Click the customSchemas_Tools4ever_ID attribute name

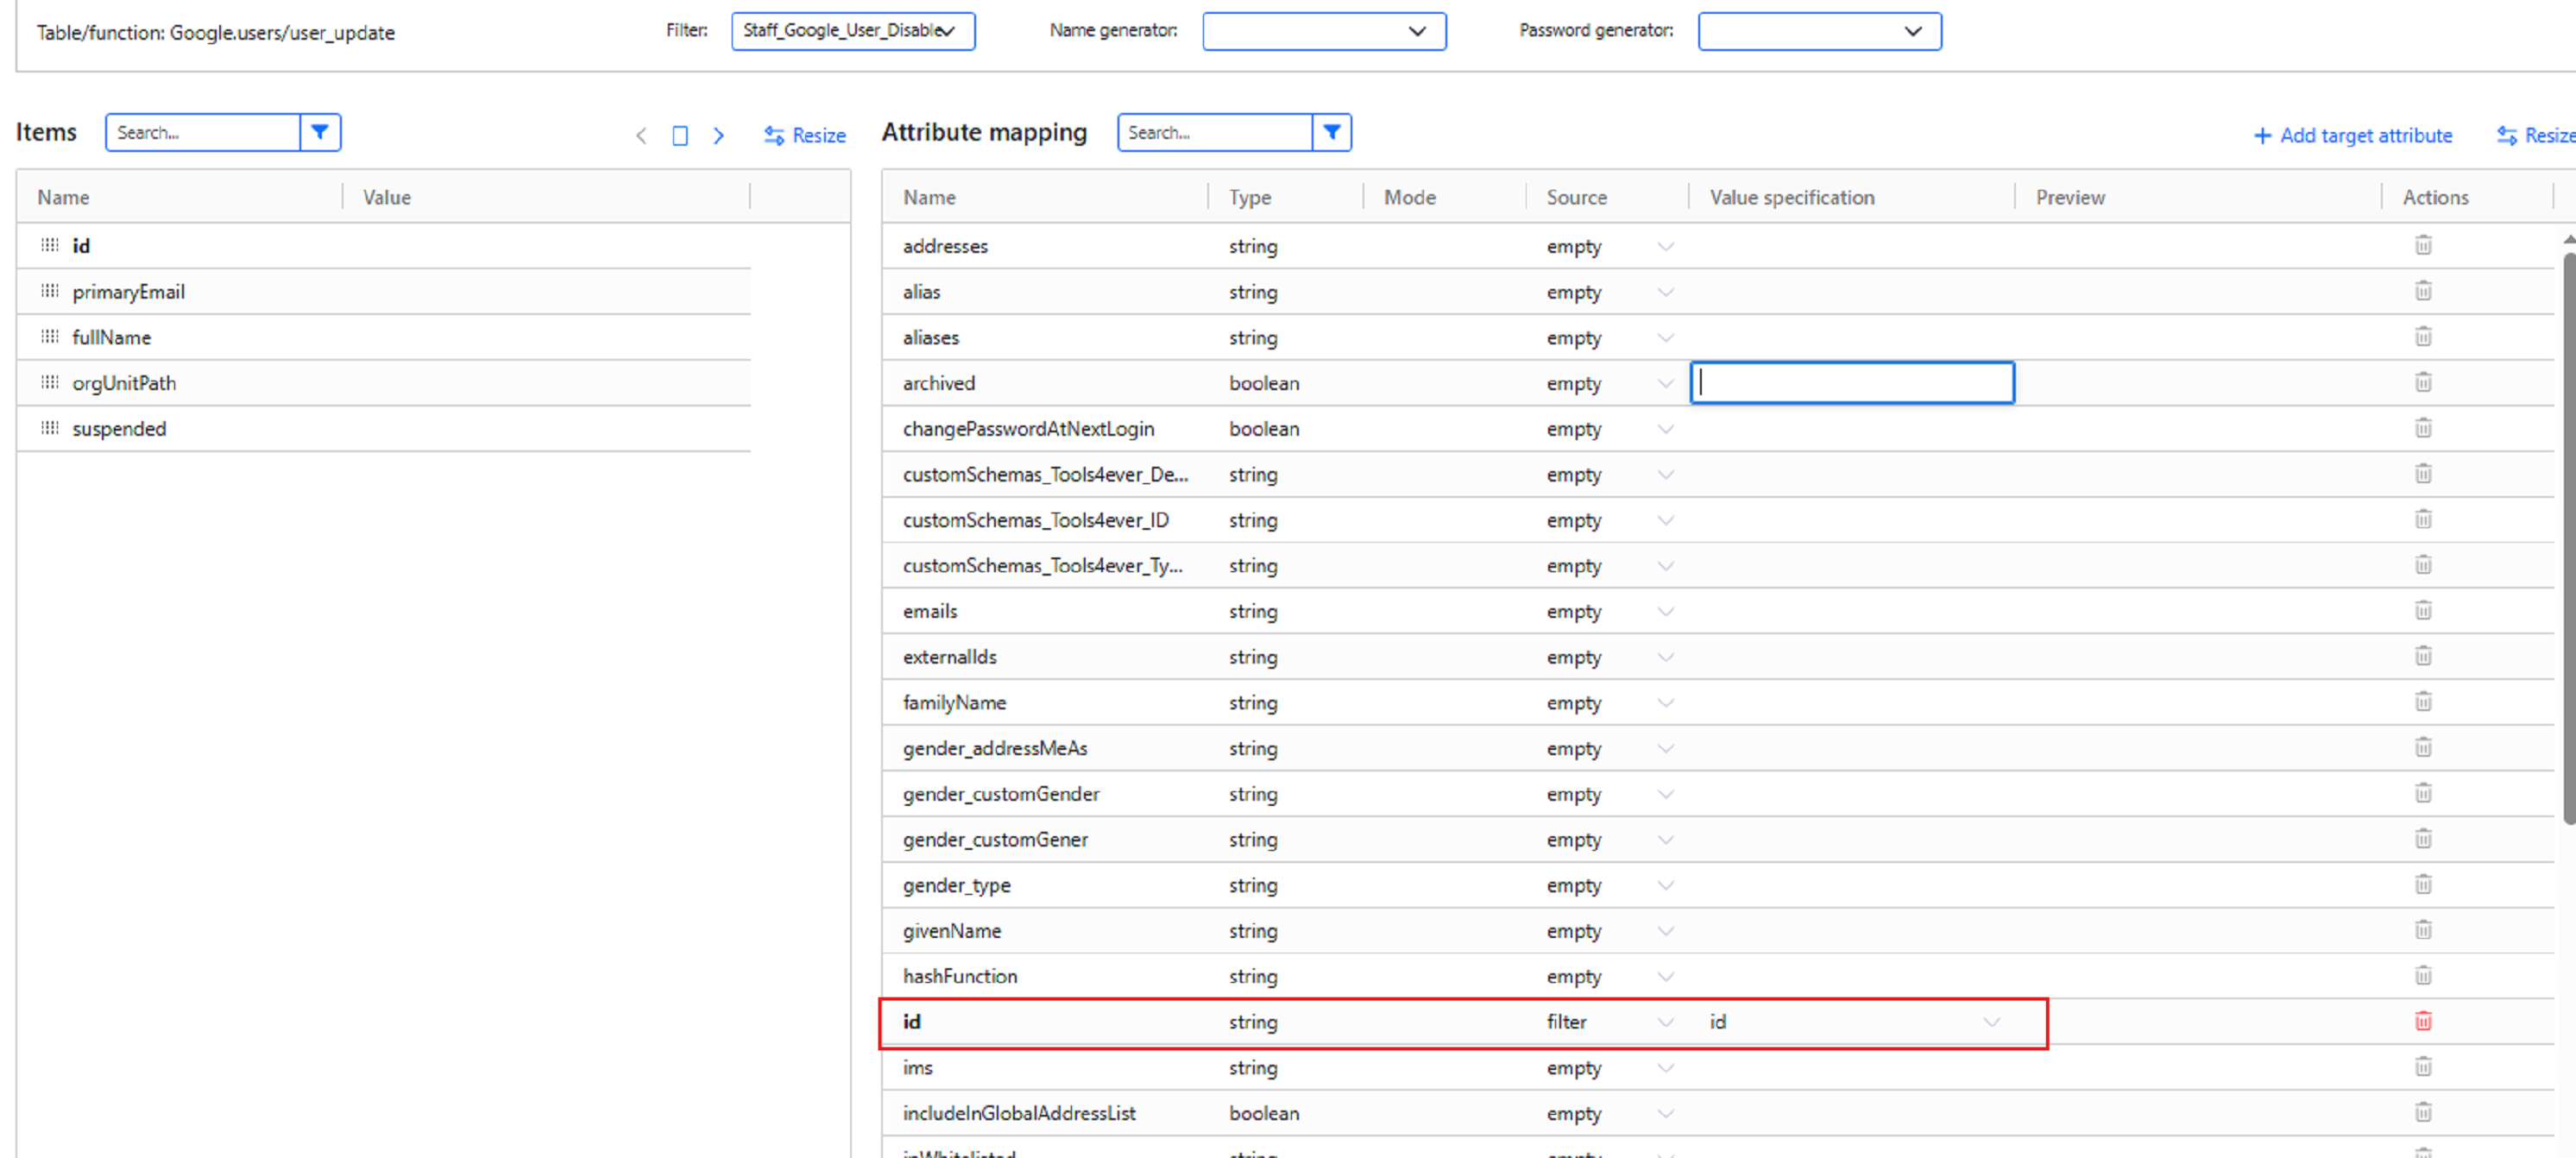pos(1036,520)
